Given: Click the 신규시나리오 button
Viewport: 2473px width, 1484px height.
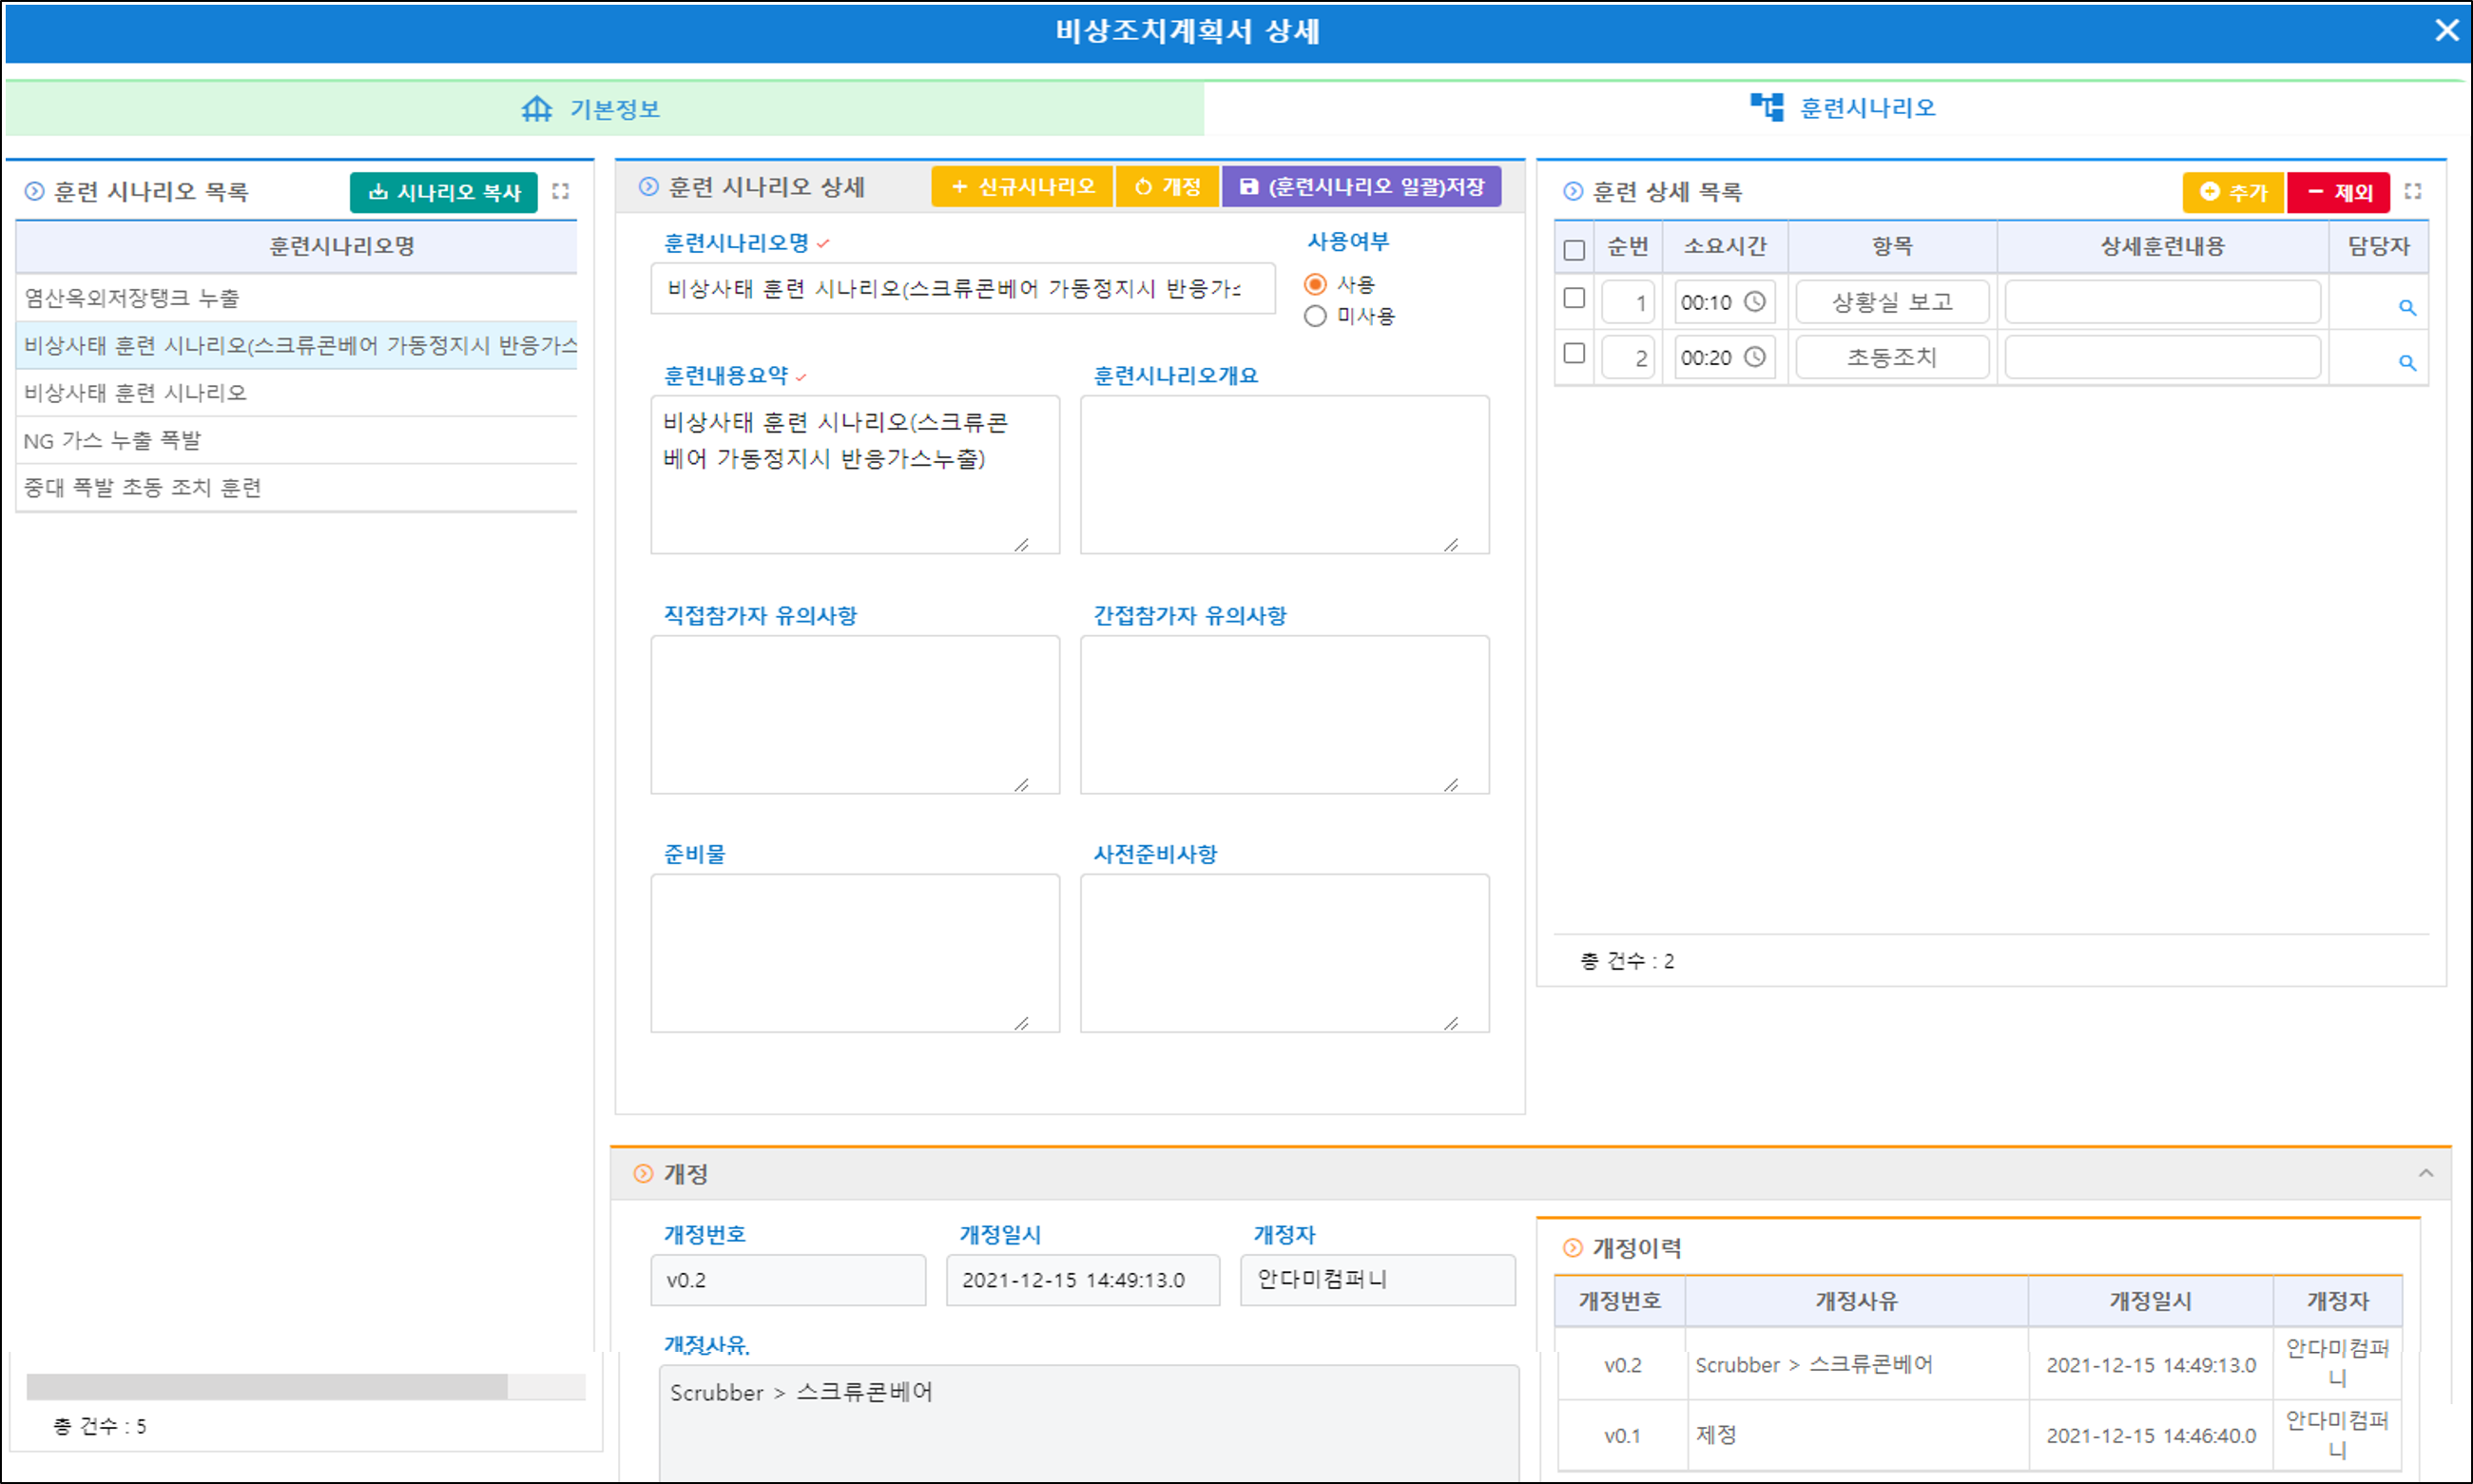Looking at the screenshot, I should pos(1022,187).
